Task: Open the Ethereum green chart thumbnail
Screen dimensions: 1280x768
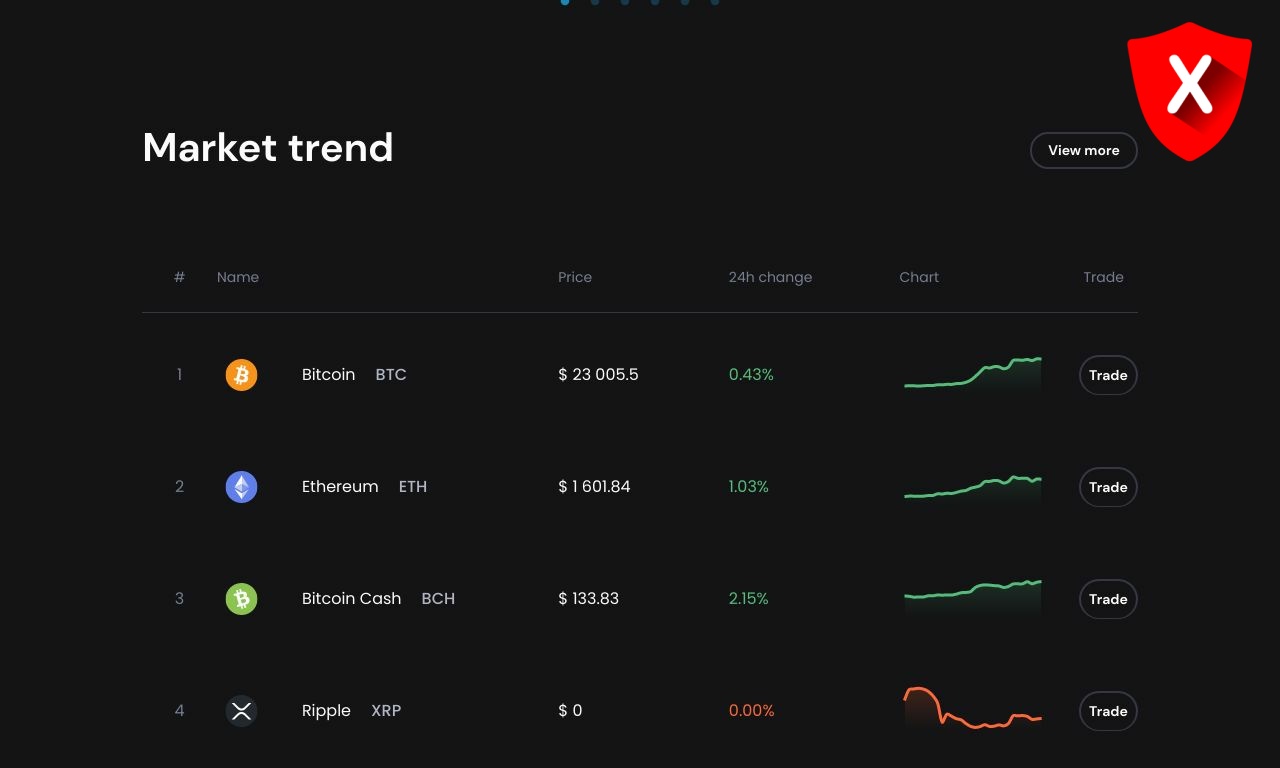Action: (x=972, y=487)
